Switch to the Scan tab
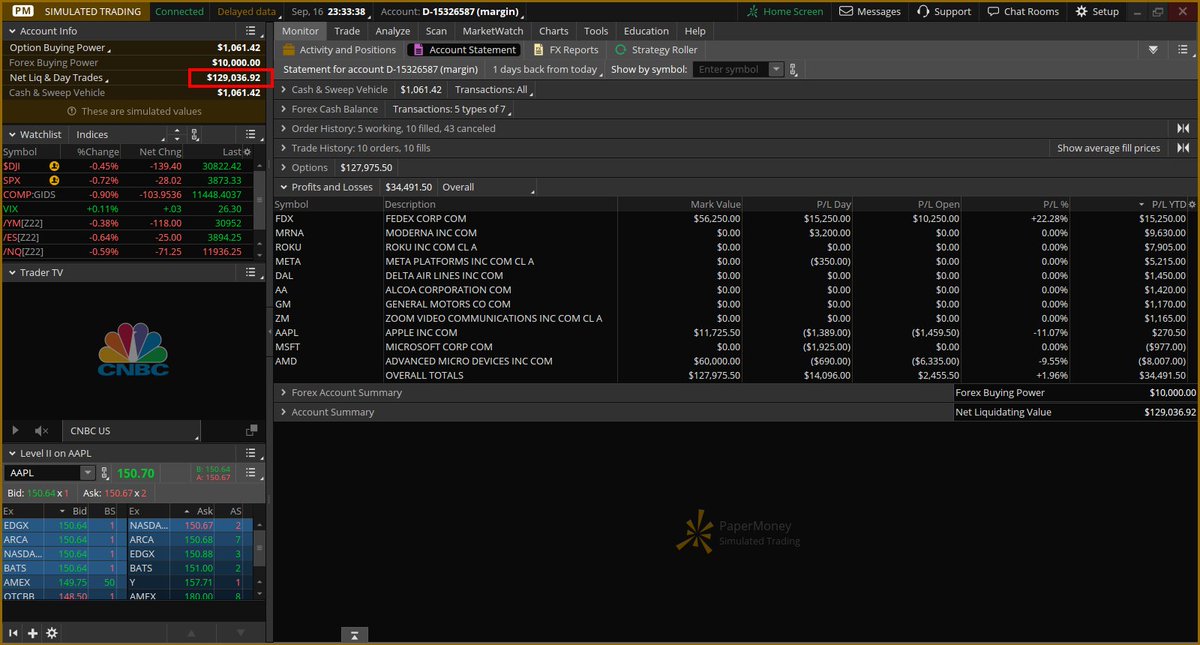Screen dimensions: 1200x645 click(436, 31)
